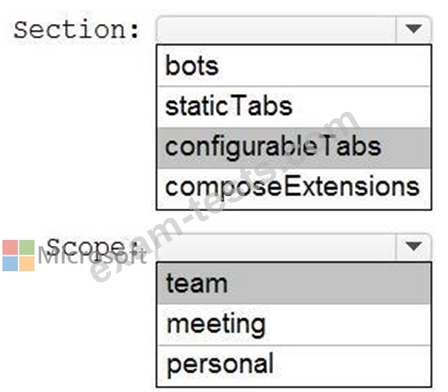Click the blue square of Microsoft logo
Screen dimensions: 448x392
pyautogui.click(x=10, y=264)
